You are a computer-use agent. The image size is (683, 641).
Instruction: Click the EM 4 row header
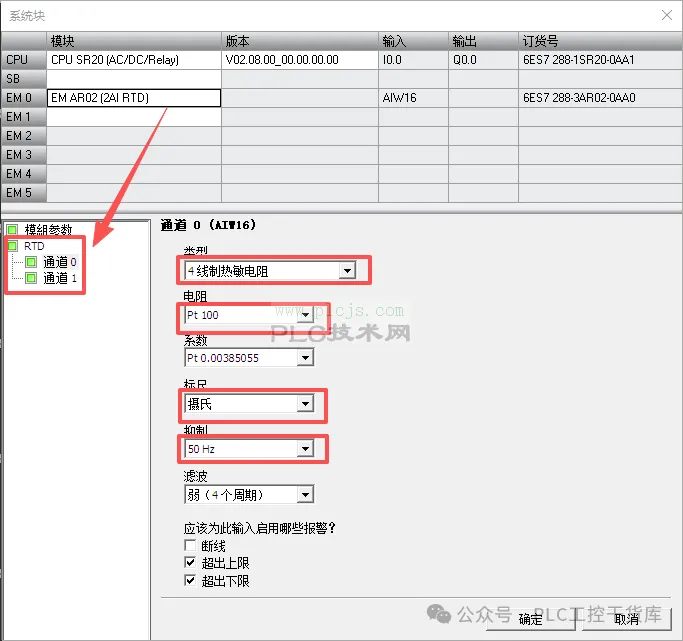(x=24, y=174)
